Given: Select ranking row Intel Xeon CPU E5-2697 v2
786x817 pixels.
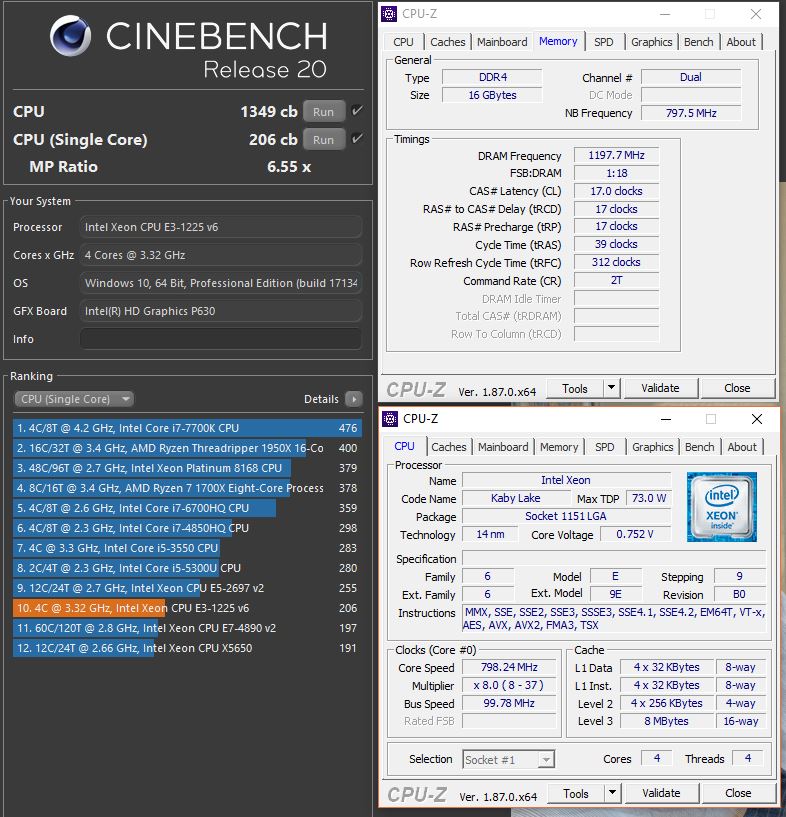Looking at the screenshot, I should (187, 588).
